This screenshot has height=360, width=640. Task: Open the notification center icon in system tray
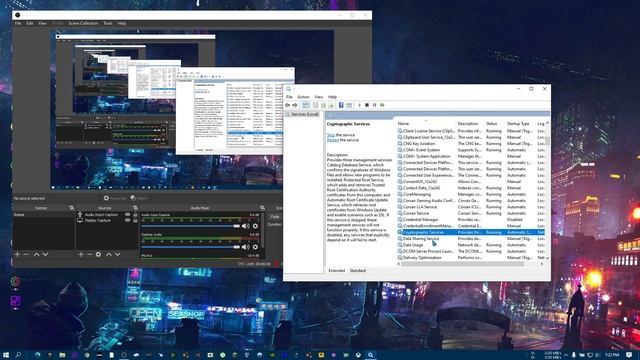coord(629,355)
